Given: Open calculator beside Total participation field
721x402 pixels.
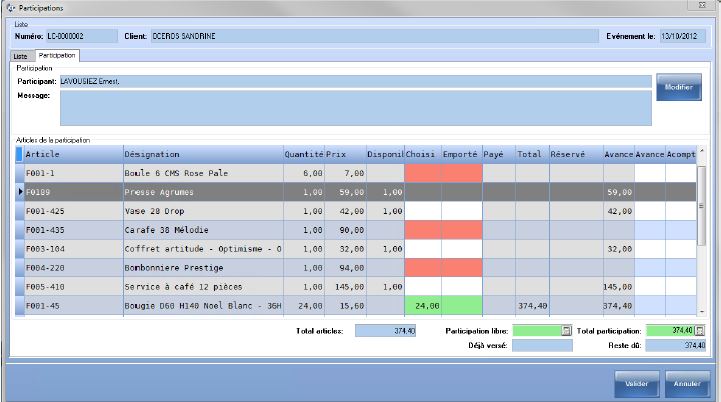Looking at the screenshot, I should [x=699, y=330].
